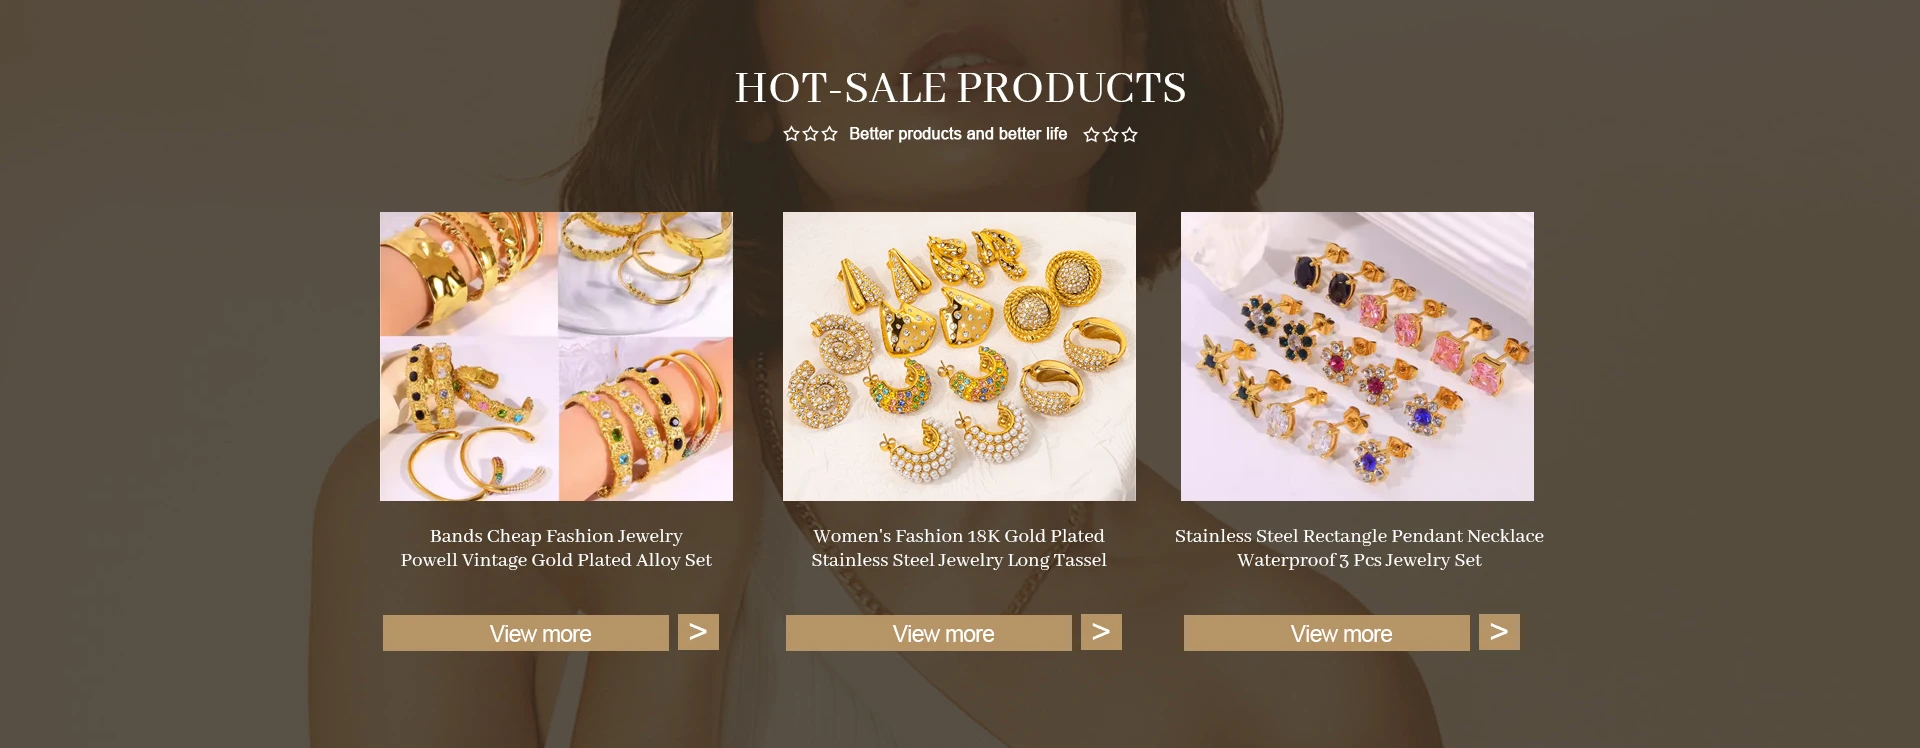Image resolution: width=1920 pixels, height=748 pixels.
Task: Open the Women's Fashion 18K Gold Plated title link
Action: 959,548
